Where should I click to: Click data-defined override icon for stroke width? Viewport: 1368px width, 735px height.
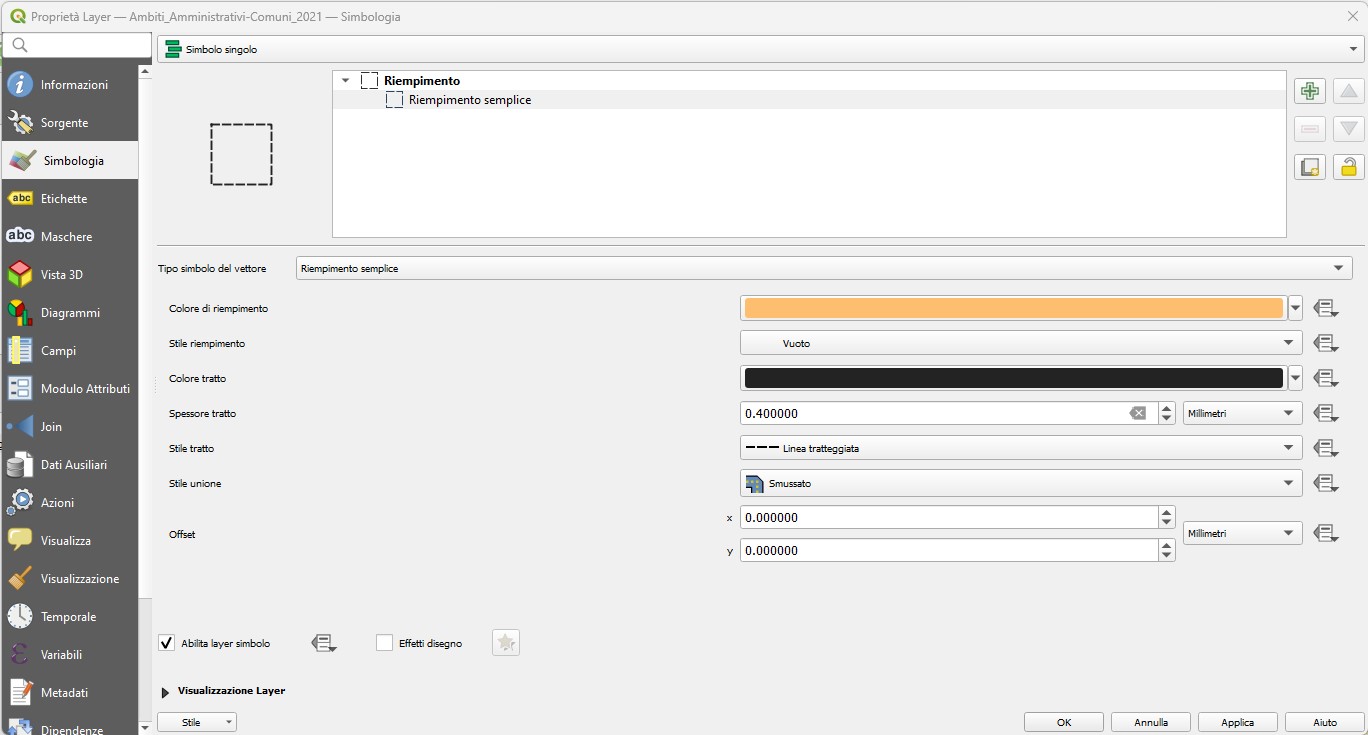[x=1326, y=413]
